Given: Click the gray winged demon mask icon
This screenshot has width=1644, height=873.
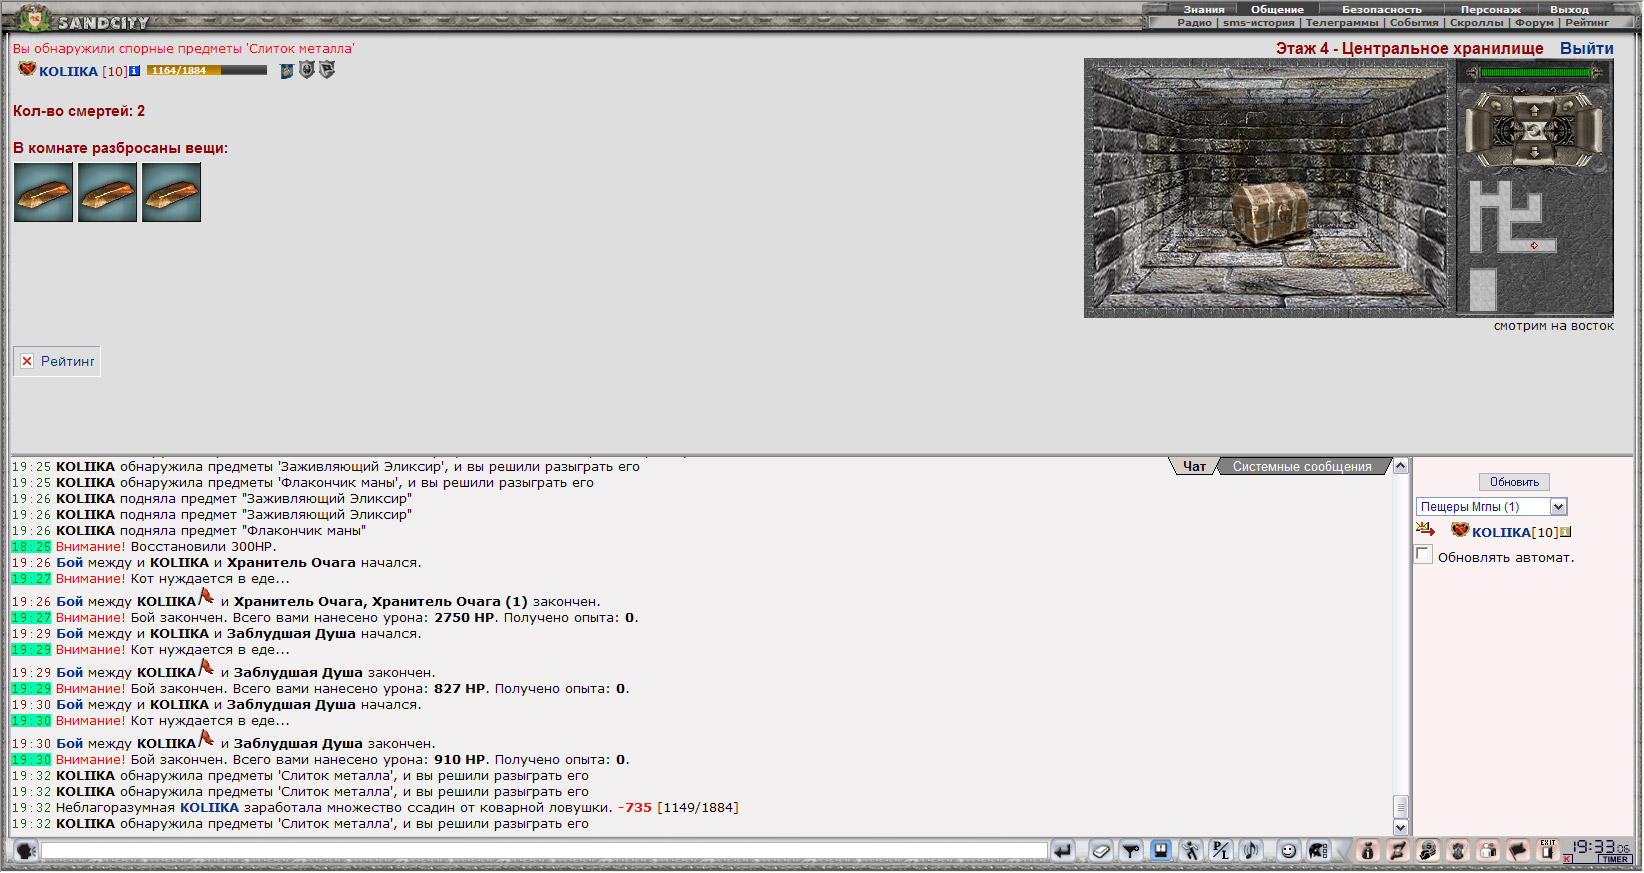Looking at the screenshot, I should click(1458, 851).
